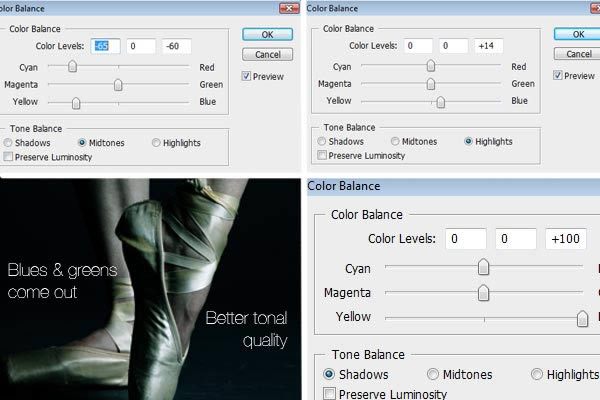Click the +14 color level field
Screen dimensions: 600x400
coord(489,46)
